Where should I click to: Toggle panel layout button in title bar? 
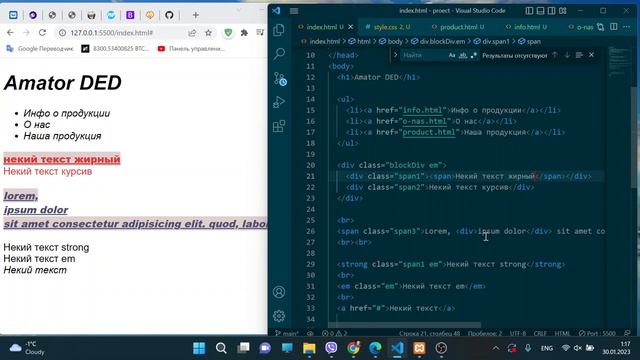pyautogui.click(x=540, y=11)
